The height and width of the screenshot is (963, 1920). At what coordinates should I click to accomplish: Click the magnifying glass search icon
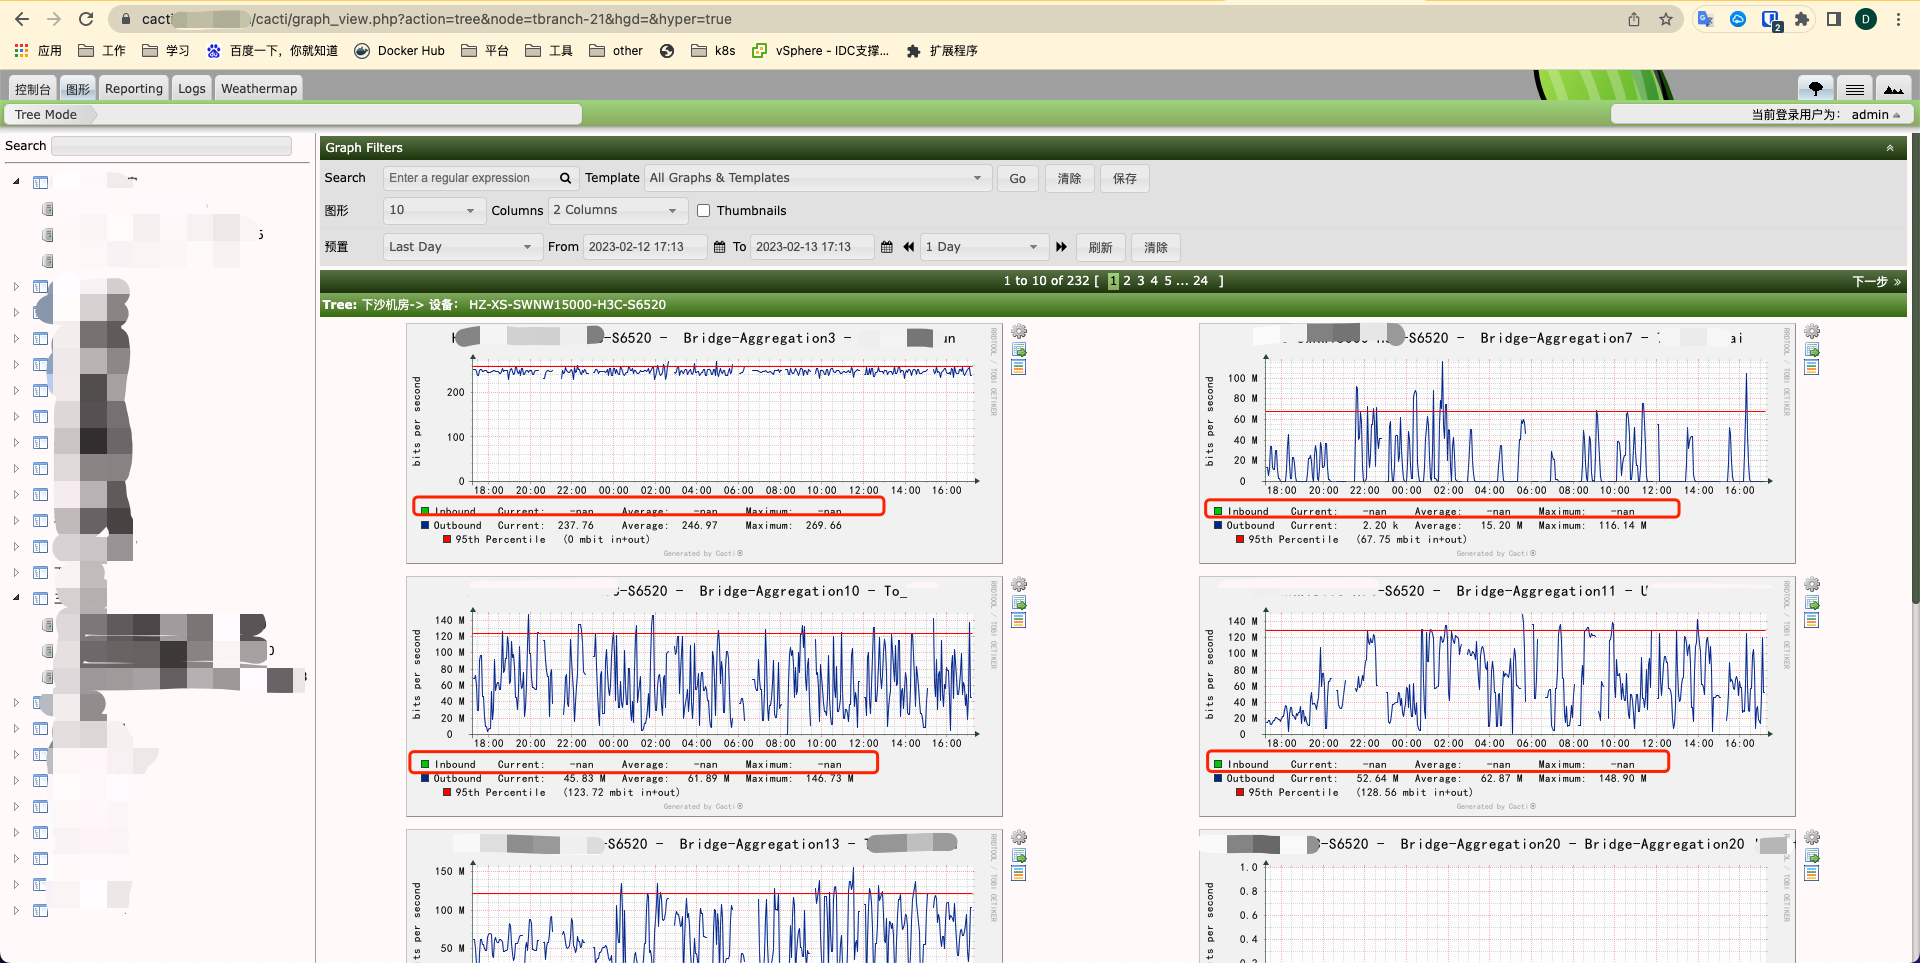pos(565,178)
